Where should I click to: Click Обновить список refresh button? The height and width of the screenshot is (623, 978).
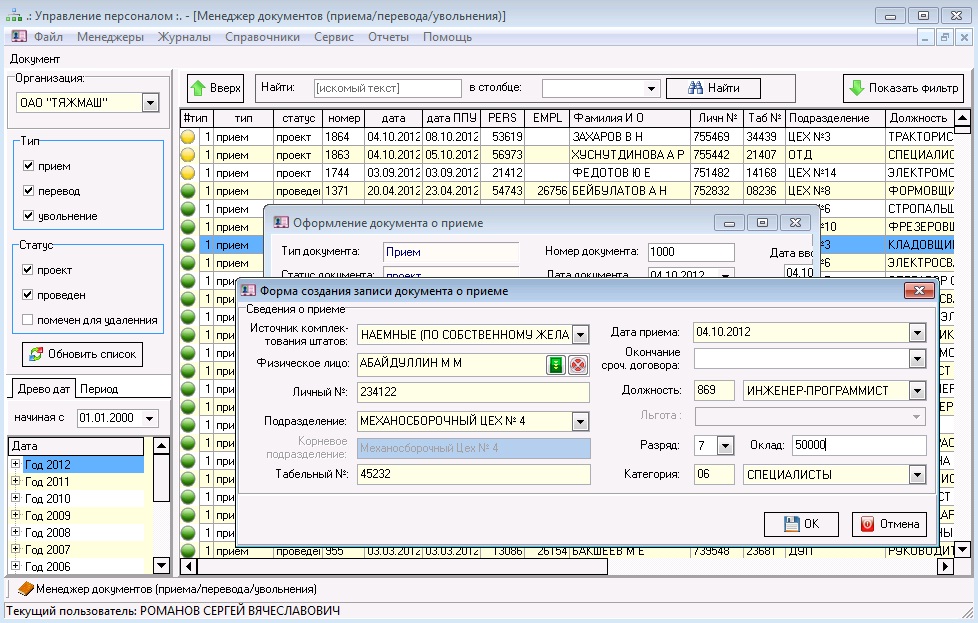[82, 355]
